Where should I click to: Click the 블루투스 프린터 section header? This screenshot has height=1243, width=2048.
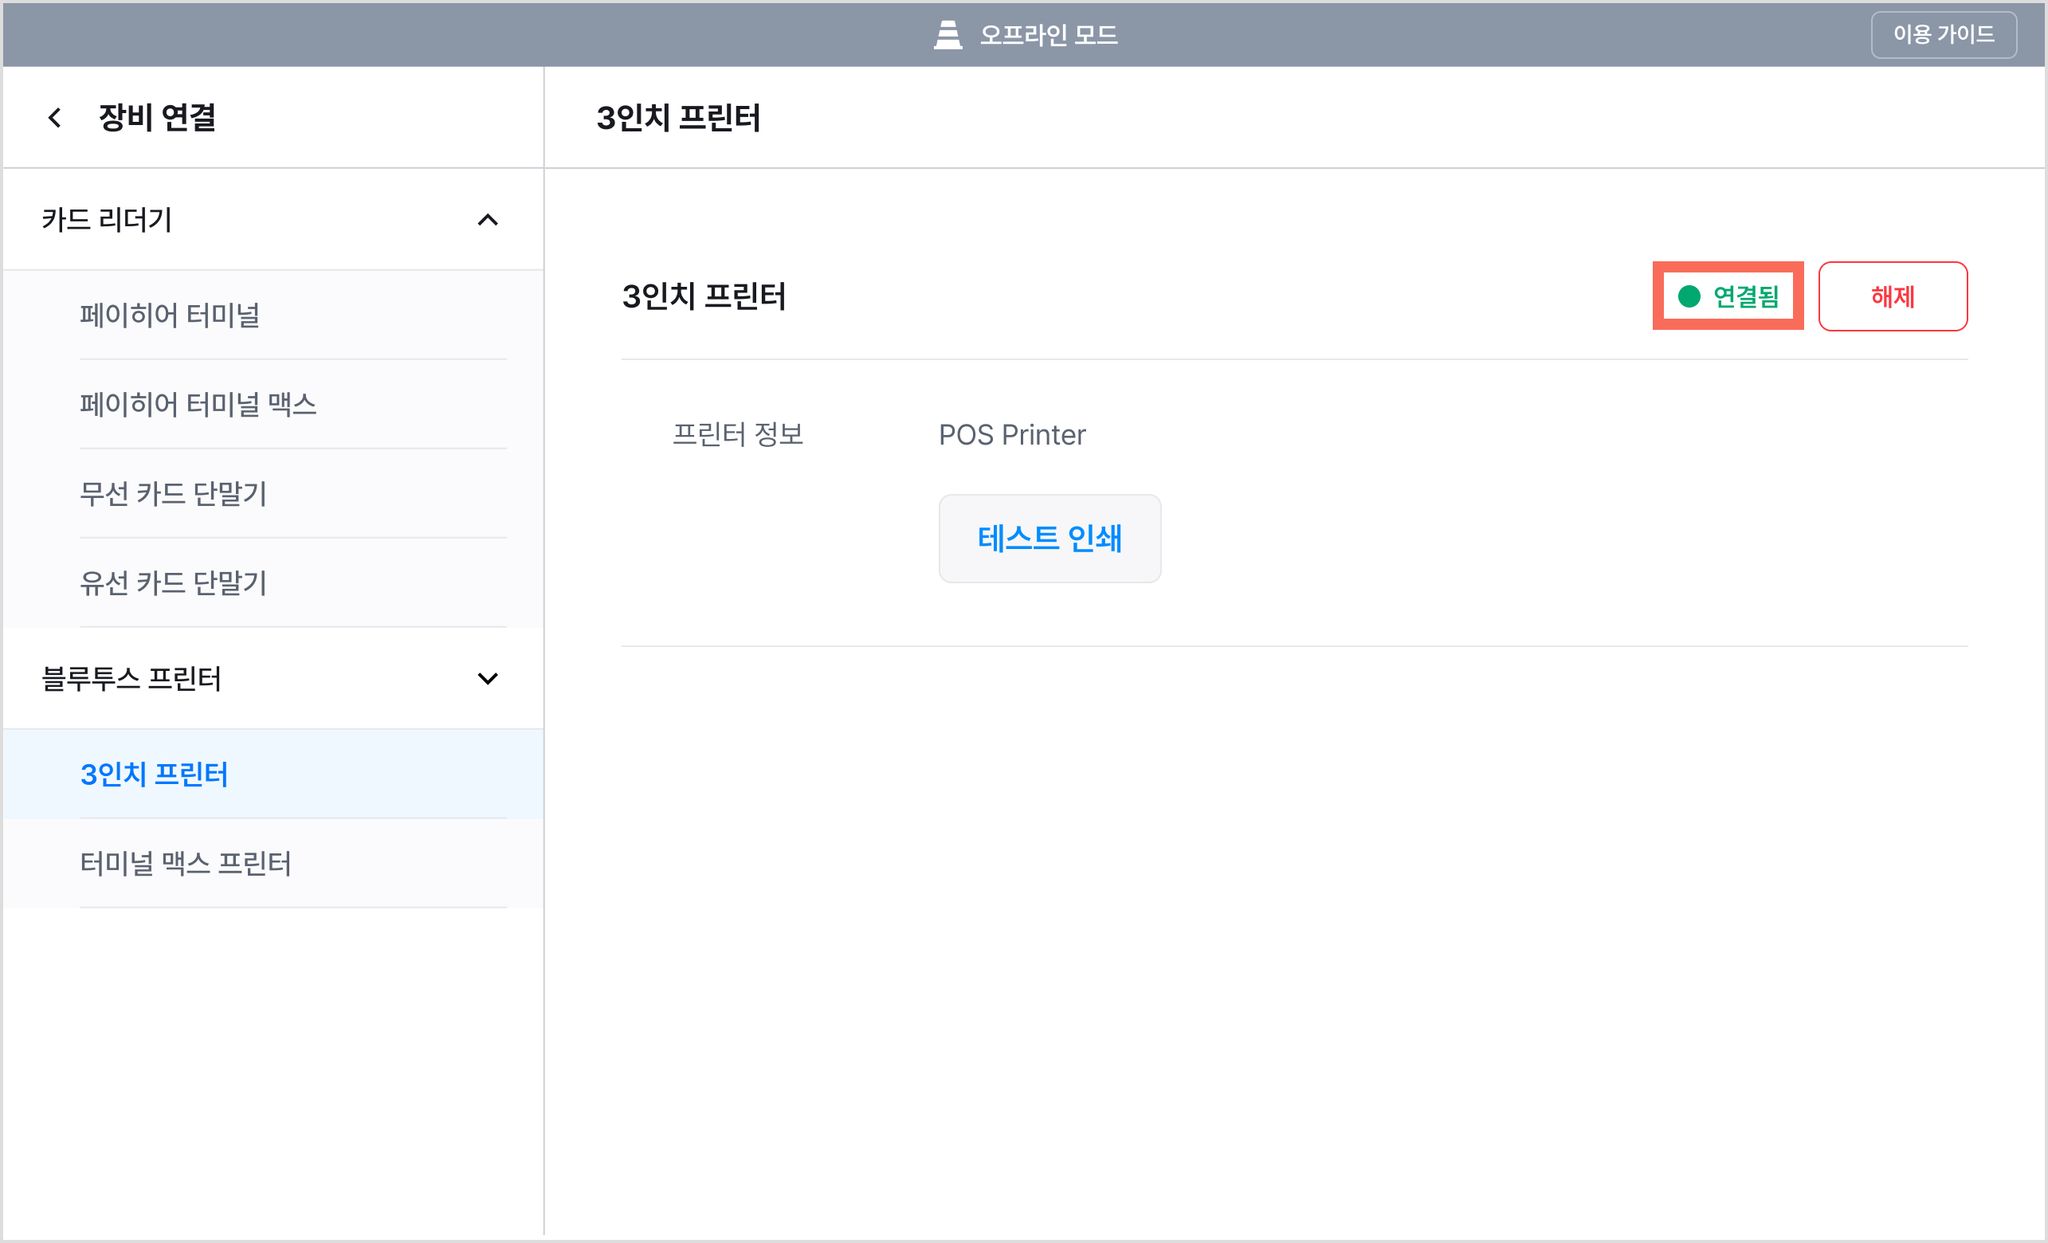273,679
